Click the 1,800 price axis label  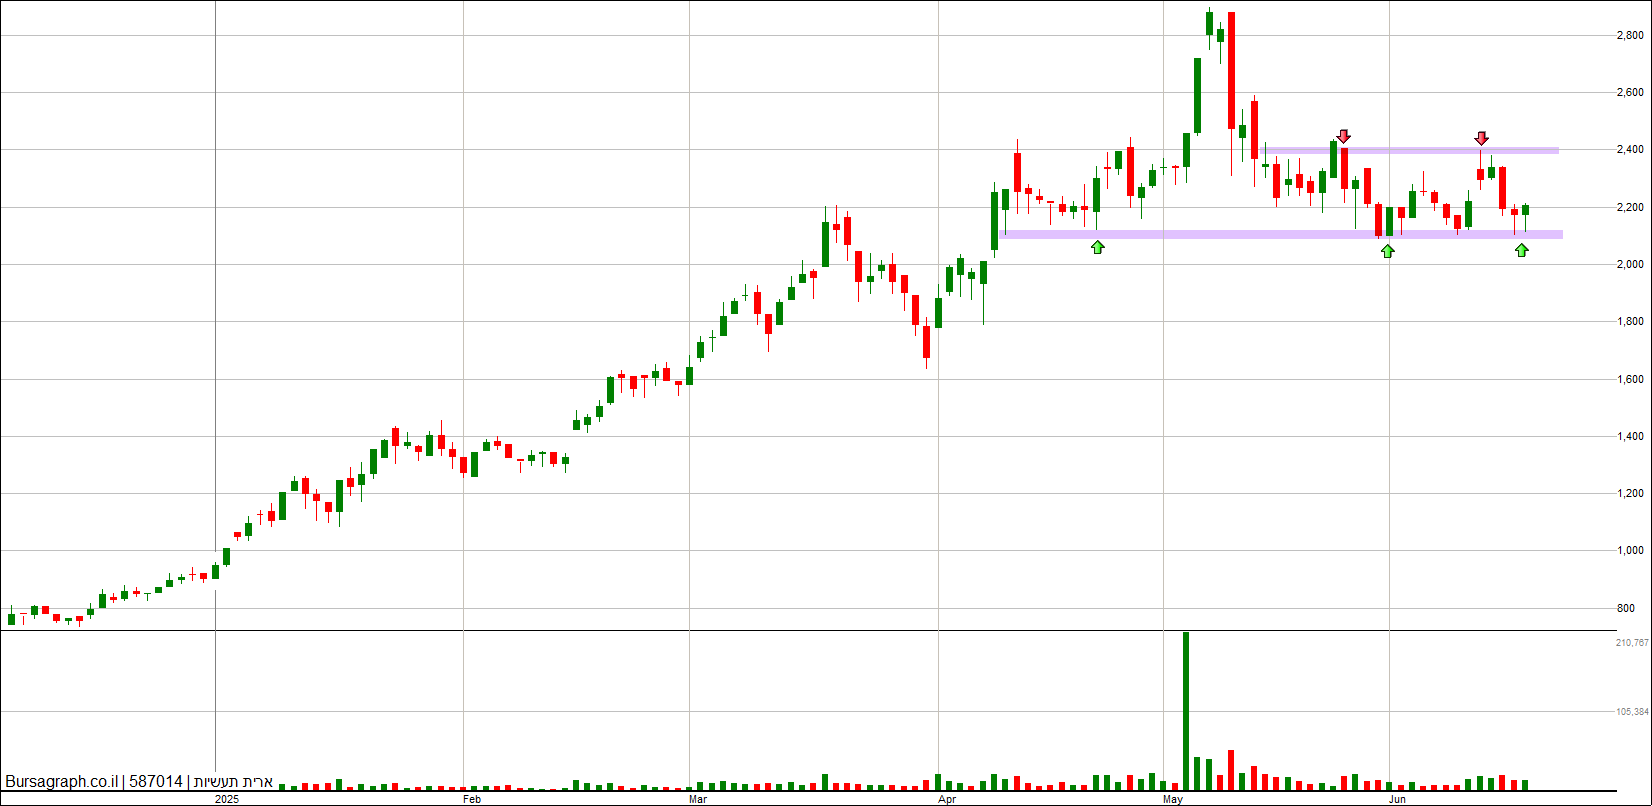(x=1630, y=322)
